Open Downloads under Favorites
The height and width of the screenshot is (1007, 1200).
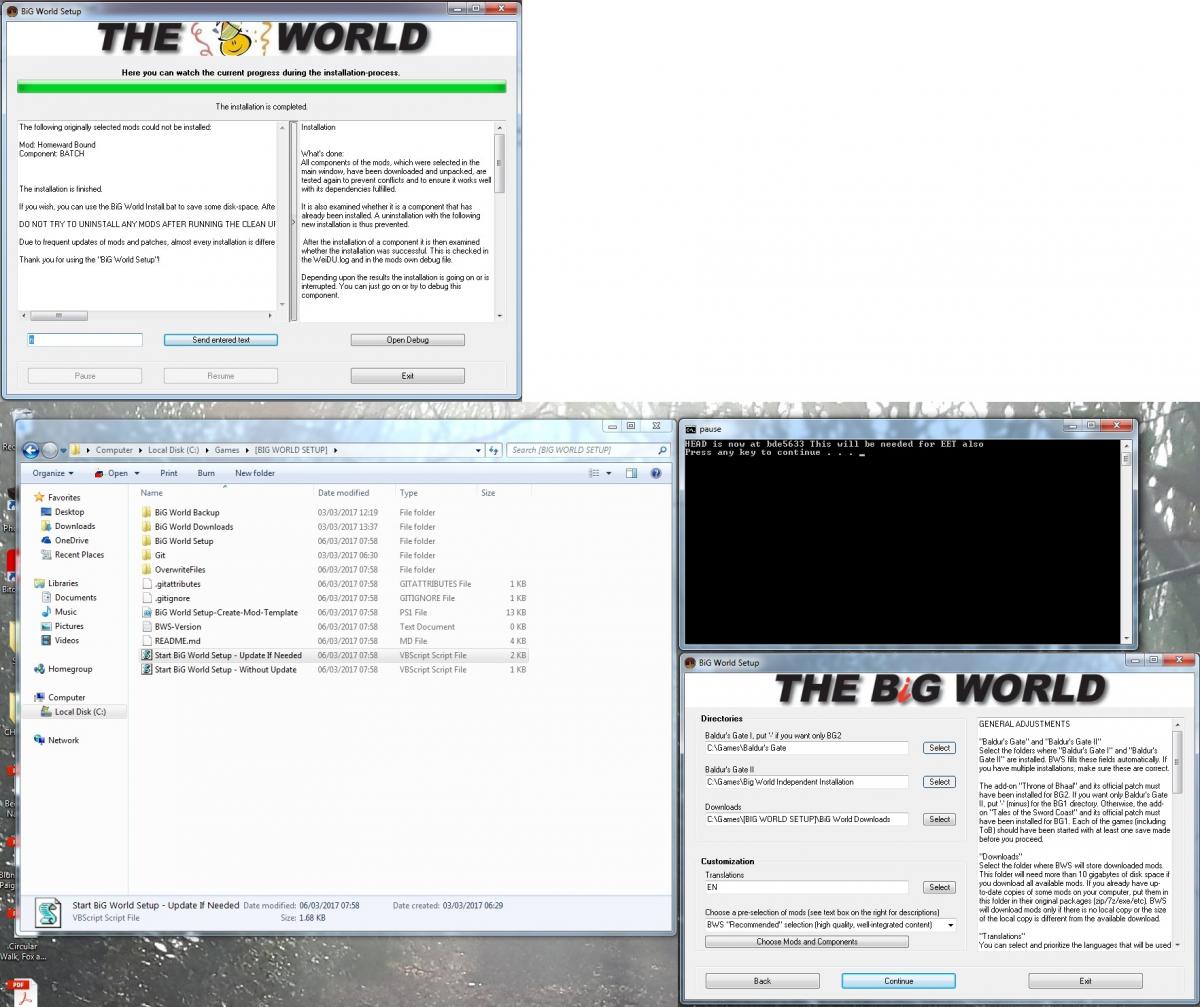74,526
